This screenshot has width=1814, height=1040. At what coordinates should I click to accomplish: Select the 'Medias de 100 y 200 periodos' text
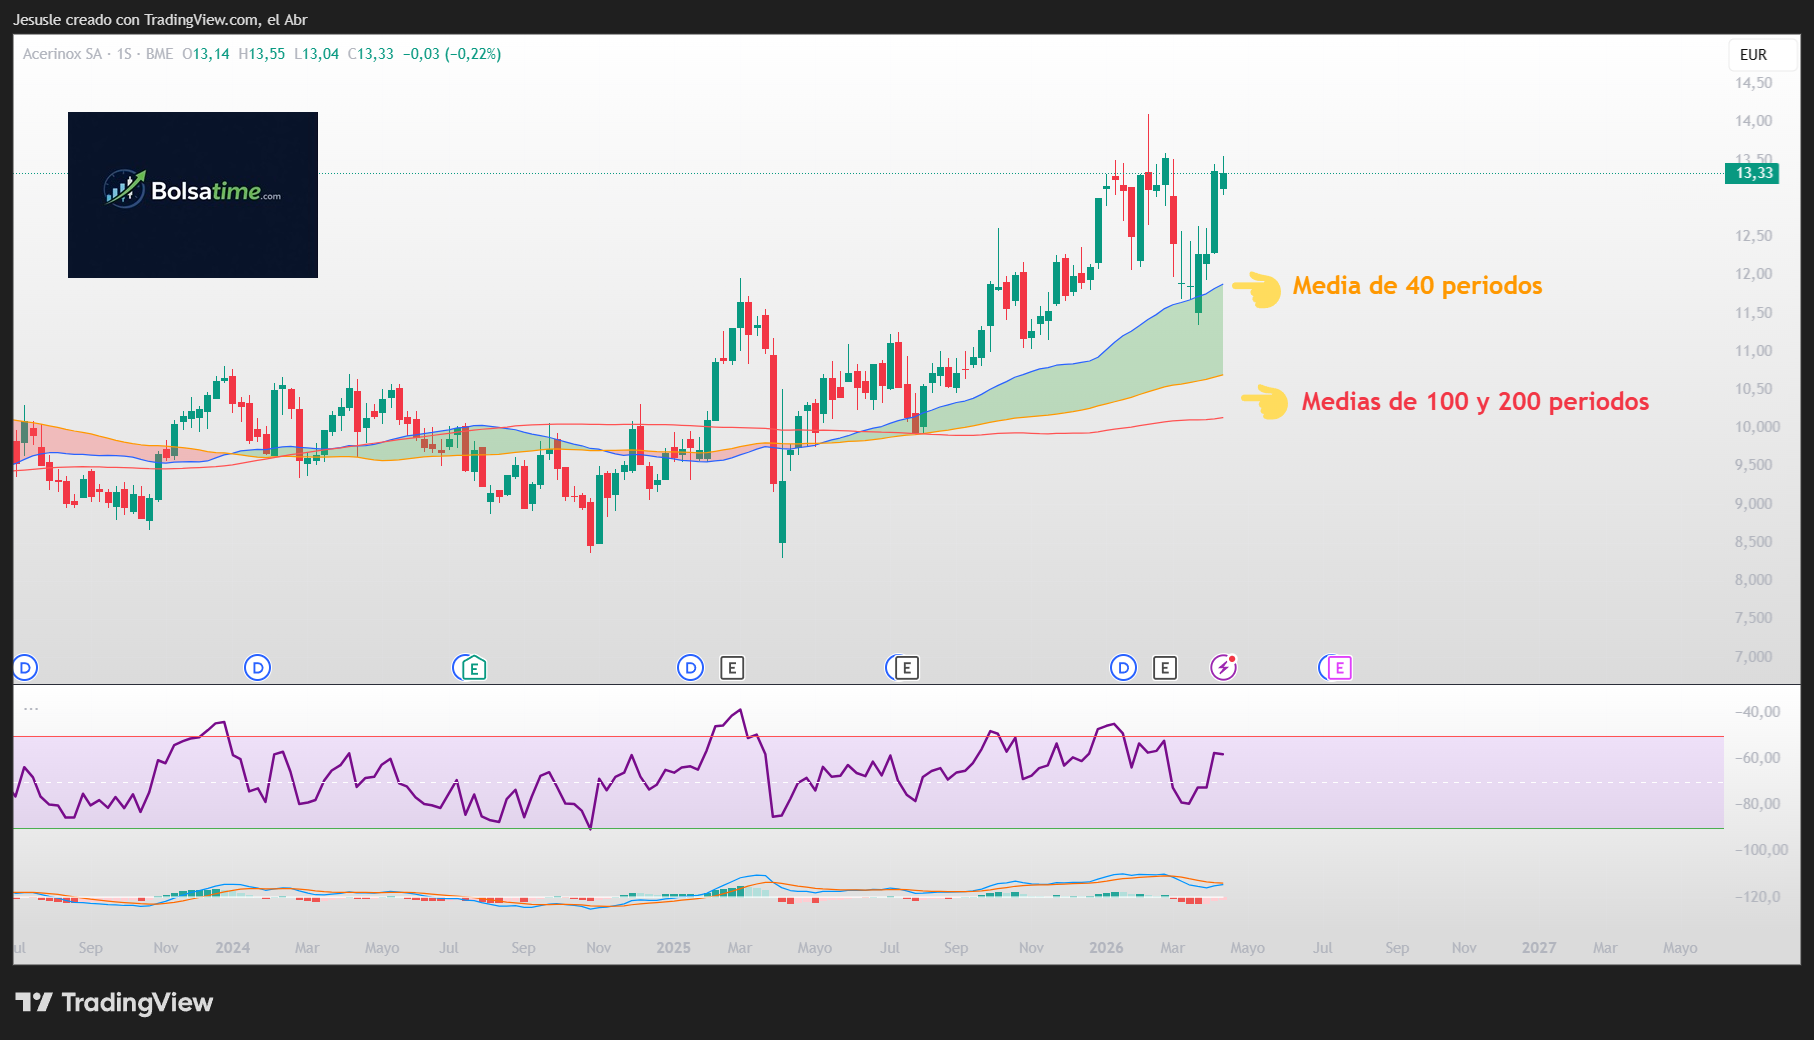pos(1474,402)
